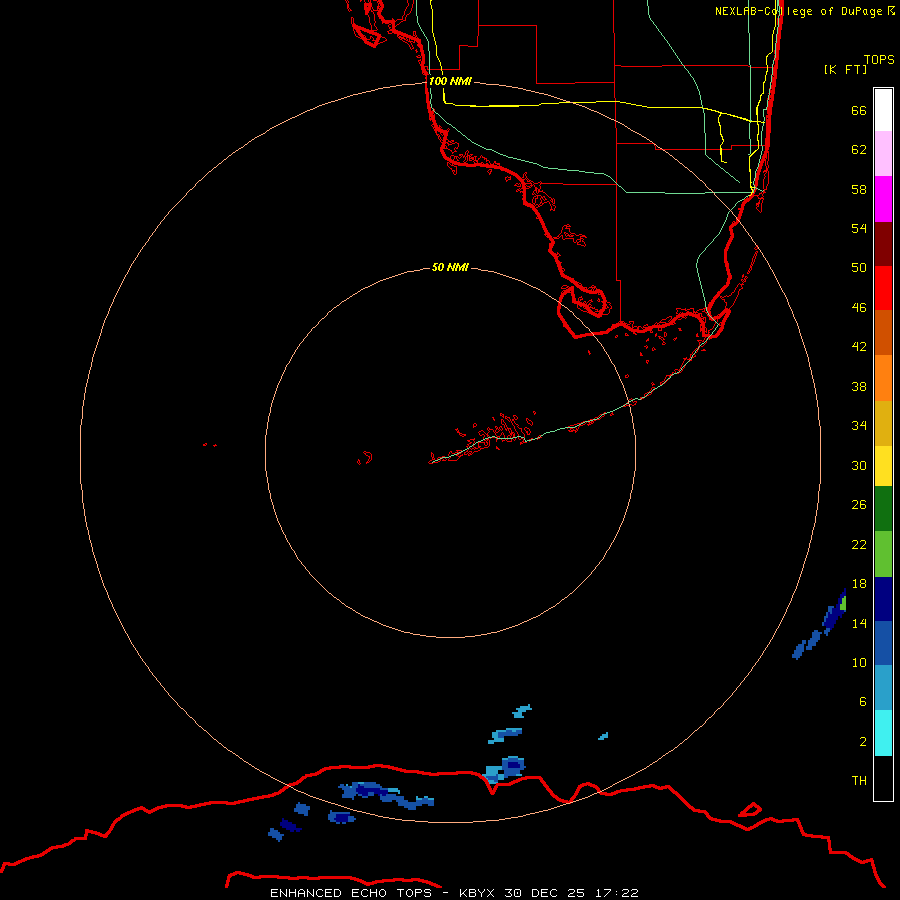Screen dimensions: 900x900
Task: Pick the dark orange legend swatch
Action: pos(883,333)
